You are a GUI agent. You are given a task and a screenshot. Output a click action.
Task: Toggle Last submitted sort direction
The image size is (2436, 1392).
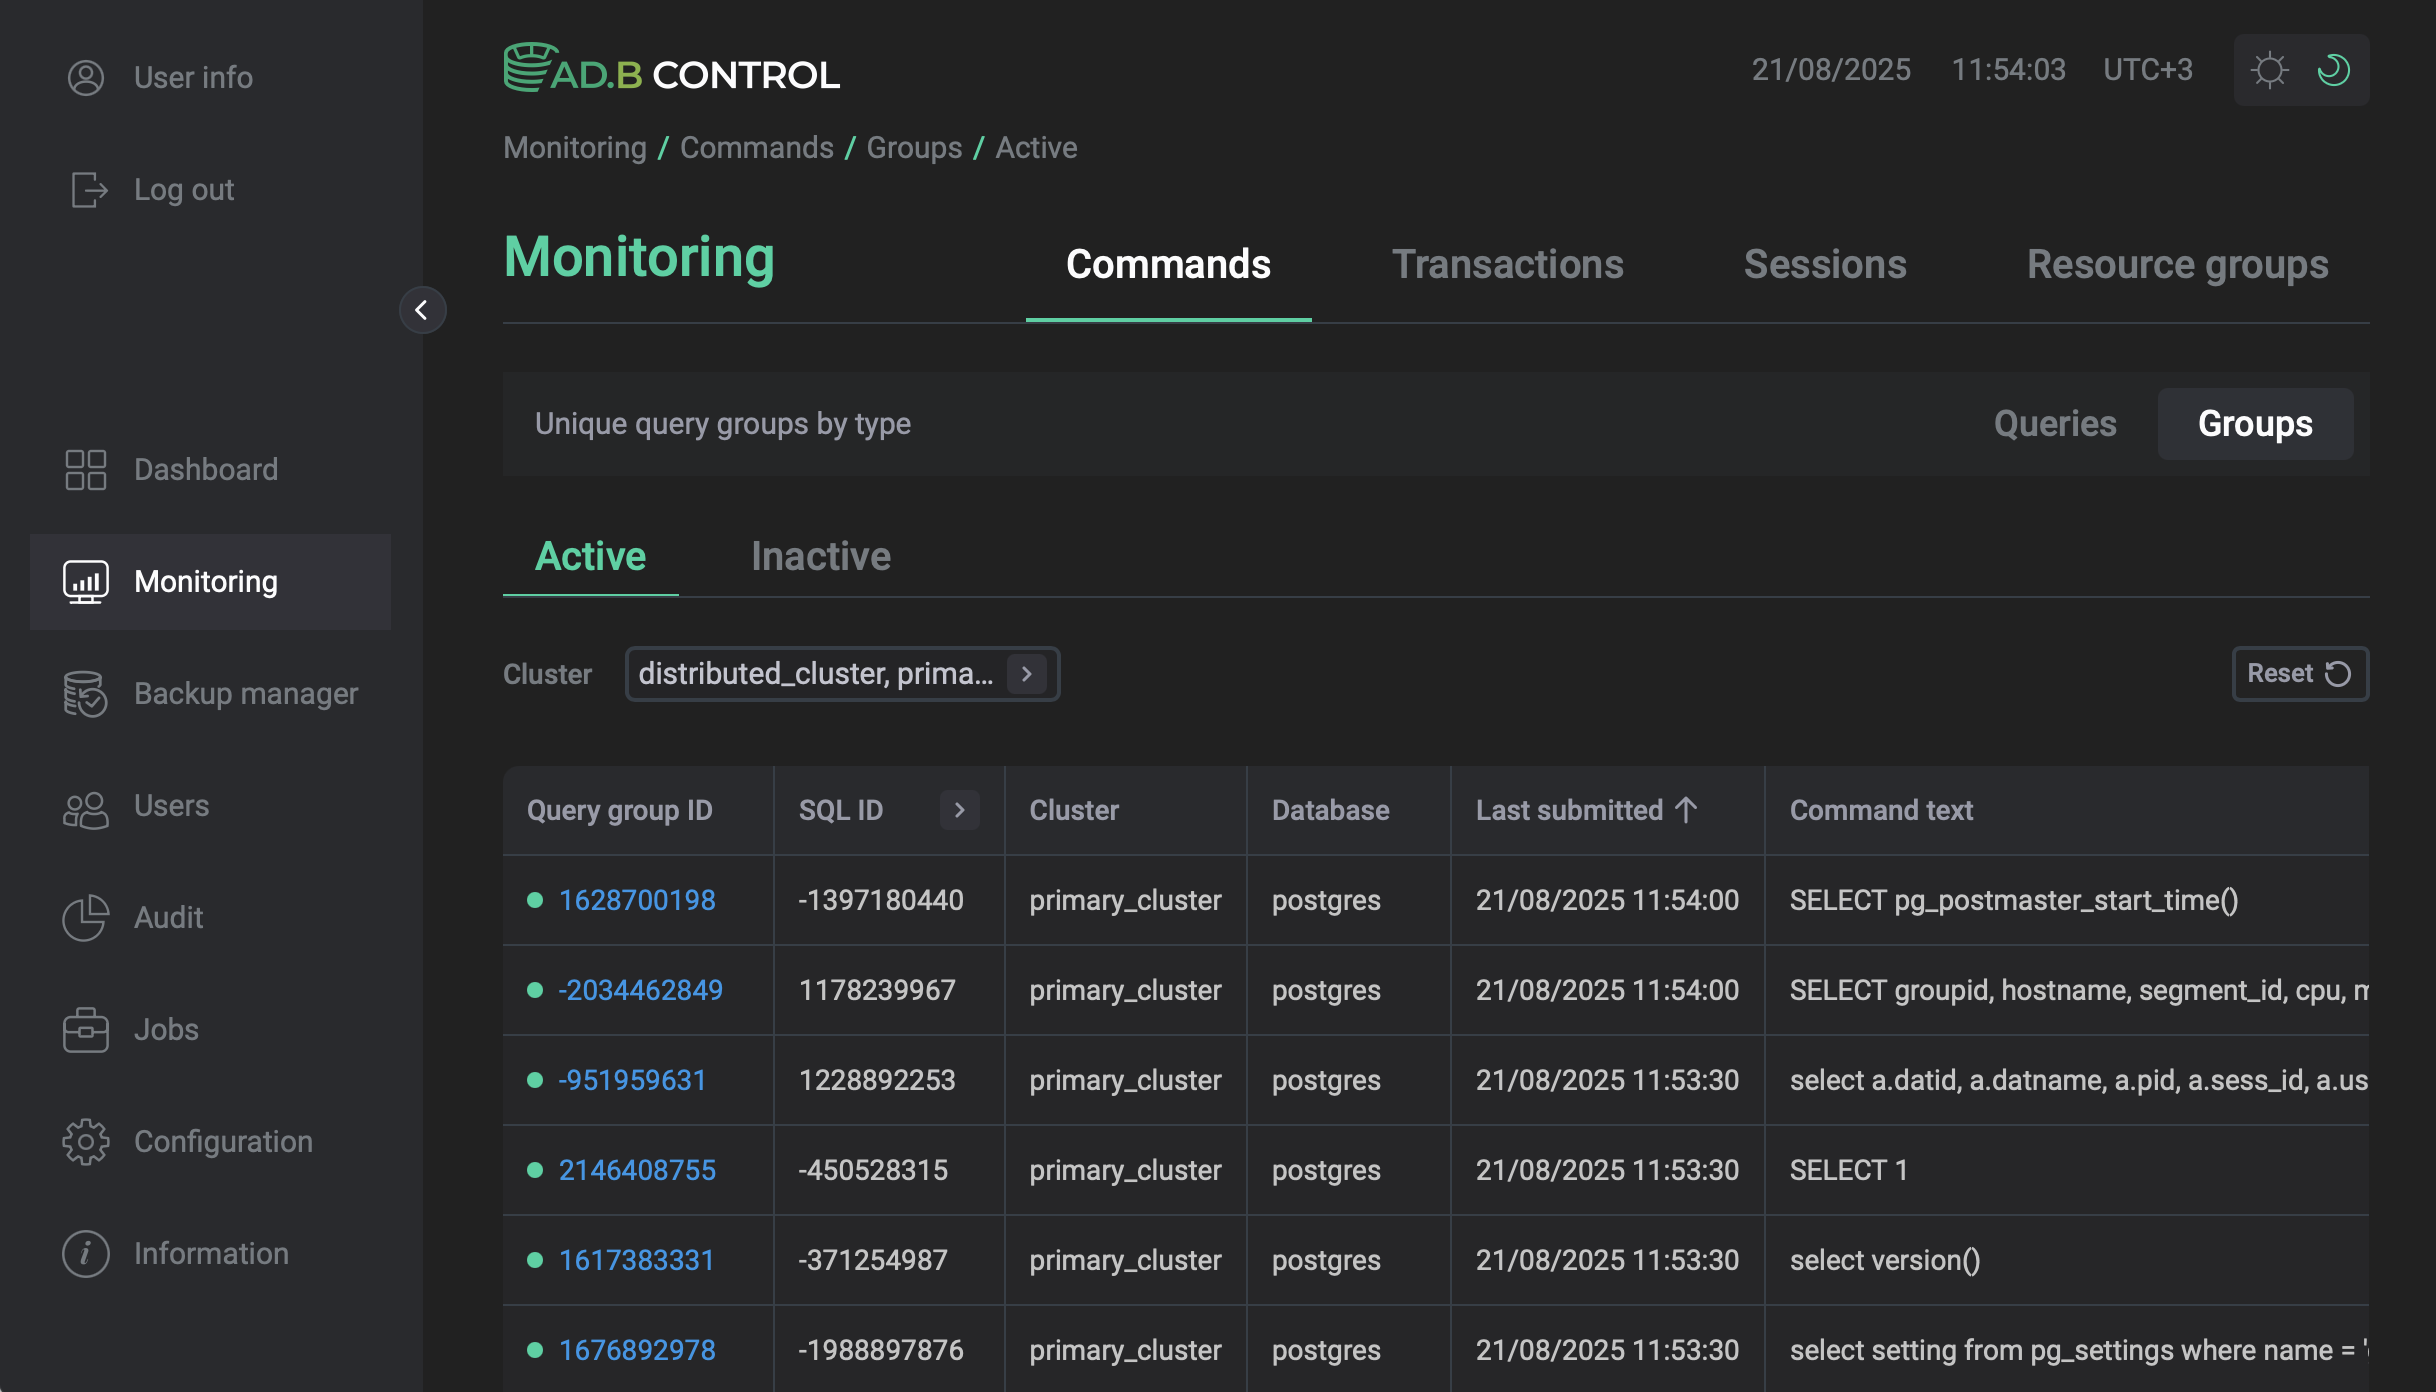tap(1686, 810)
